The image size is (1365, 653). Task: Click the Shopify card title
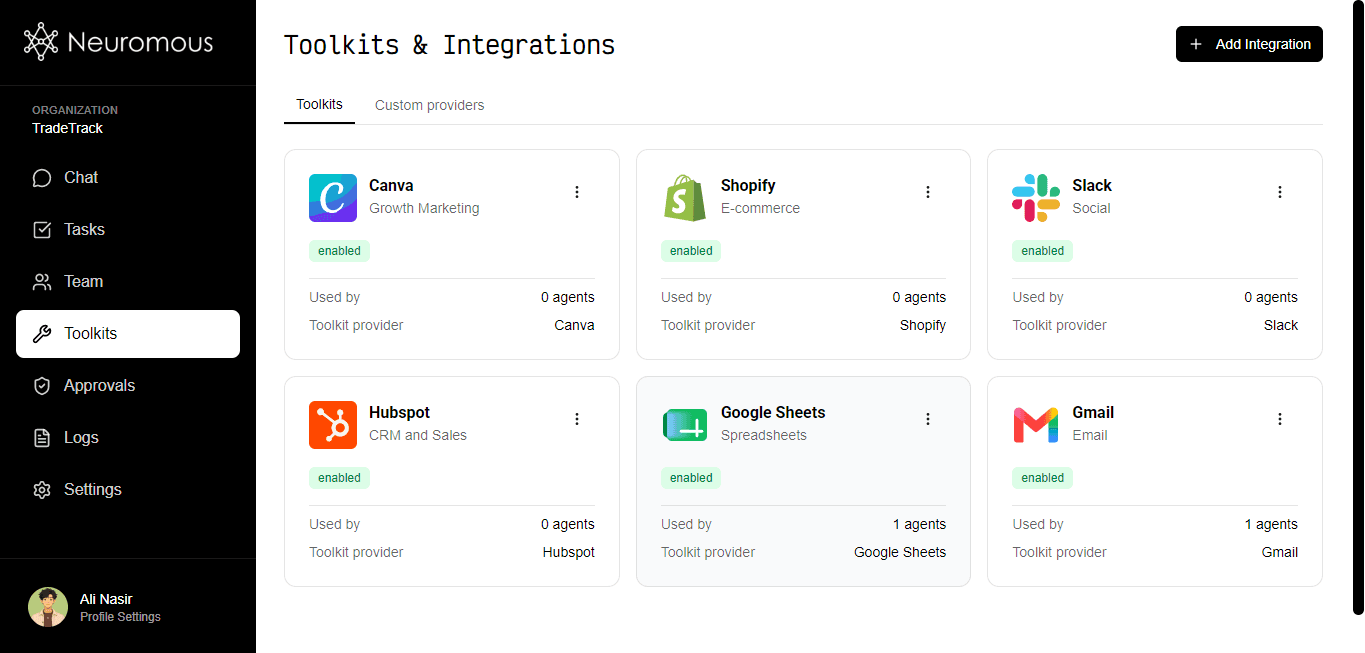click(748, 185)
